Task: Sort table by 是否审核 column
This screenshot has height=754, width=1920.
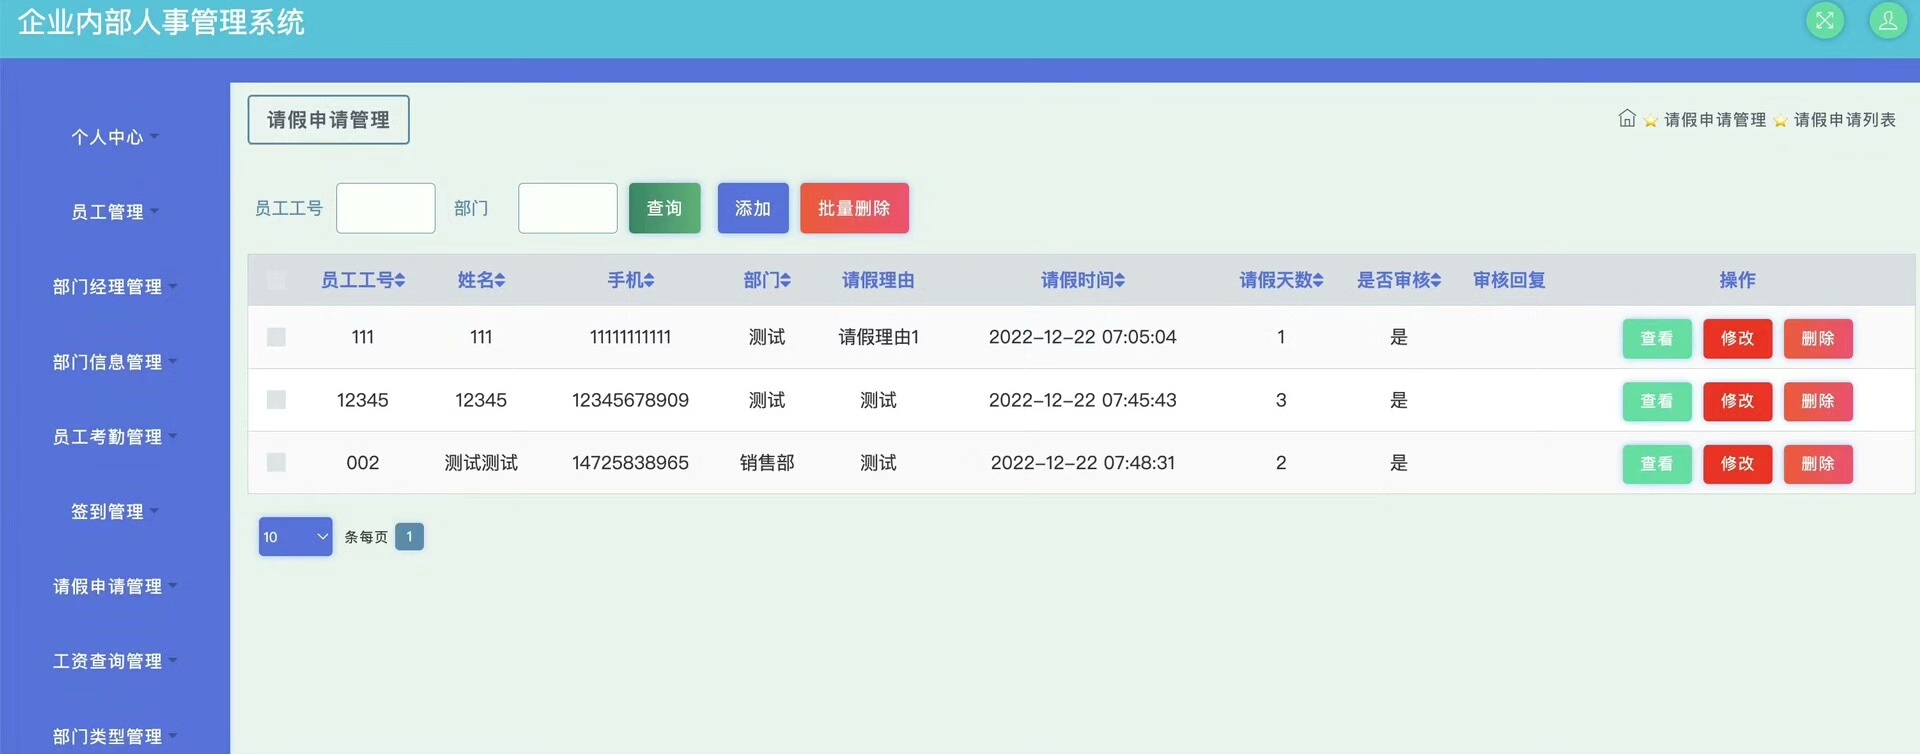Action: [1436, 281]
